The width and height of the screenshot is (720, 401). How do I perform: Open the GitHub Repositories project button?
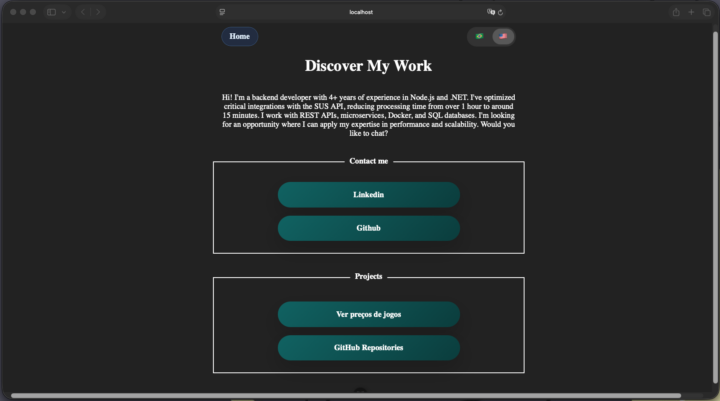369,348
